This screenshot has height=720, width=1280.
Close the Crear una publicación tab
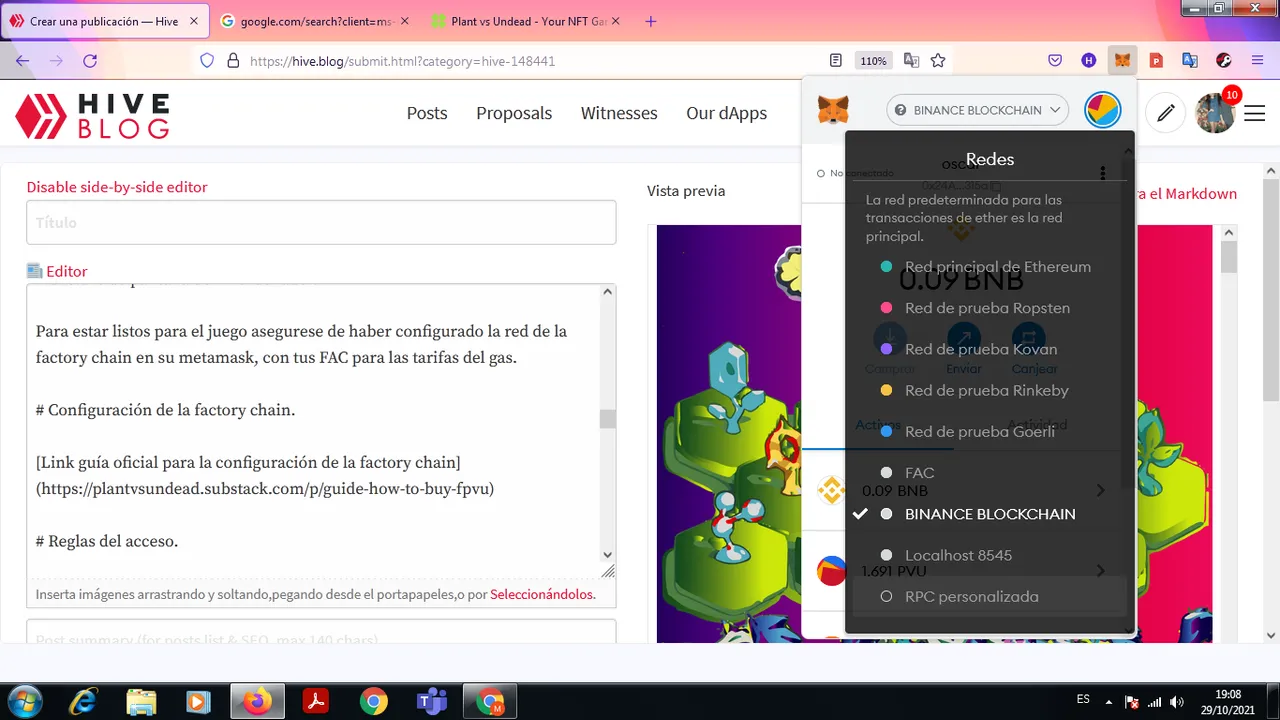click(194, 21)
